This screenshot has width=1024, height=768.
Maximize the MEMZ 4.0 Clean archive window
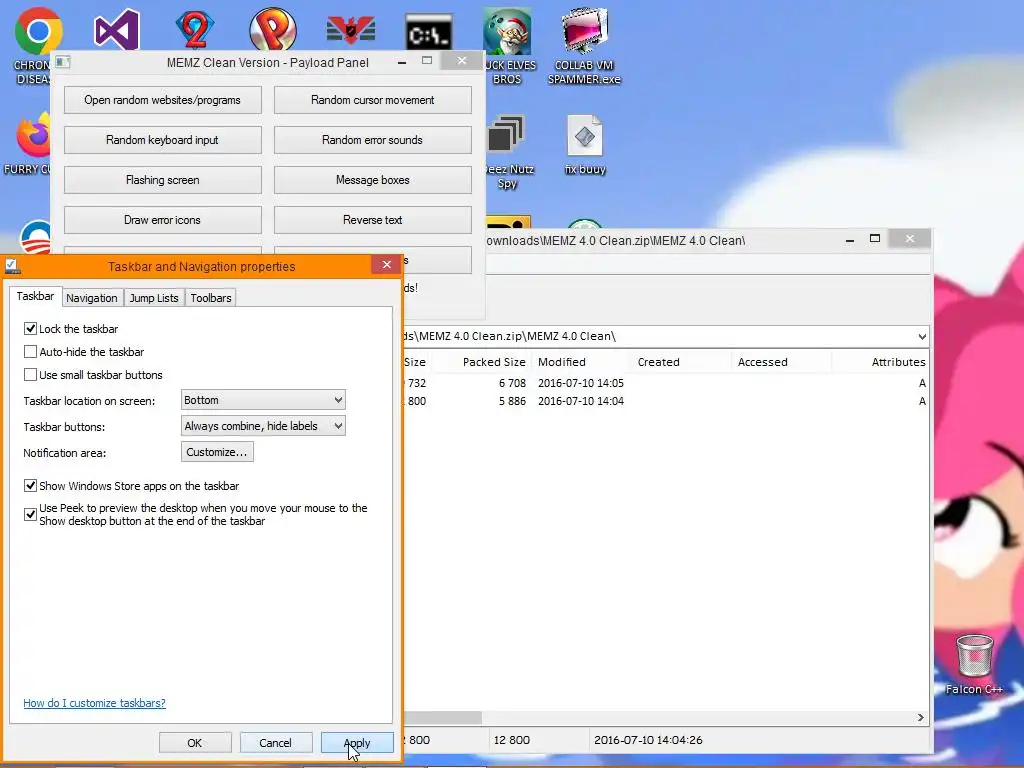click(x=875, y=239)
